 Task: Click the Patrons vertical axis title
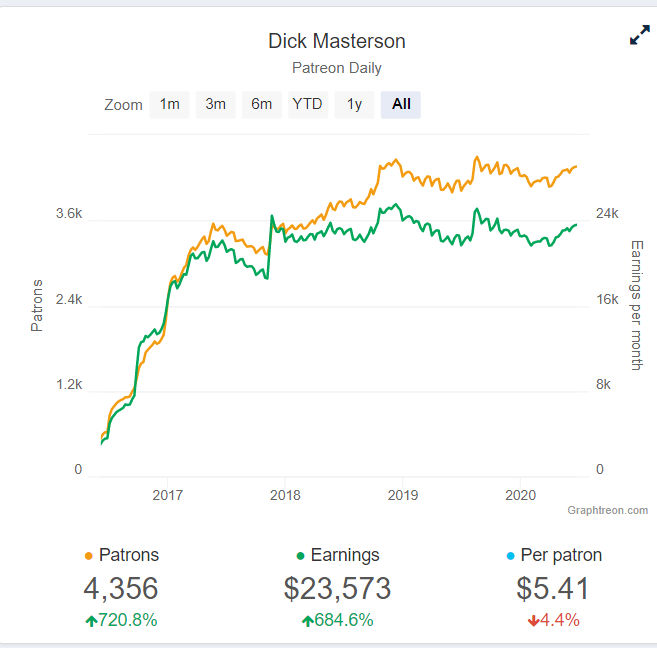point(37,305)
